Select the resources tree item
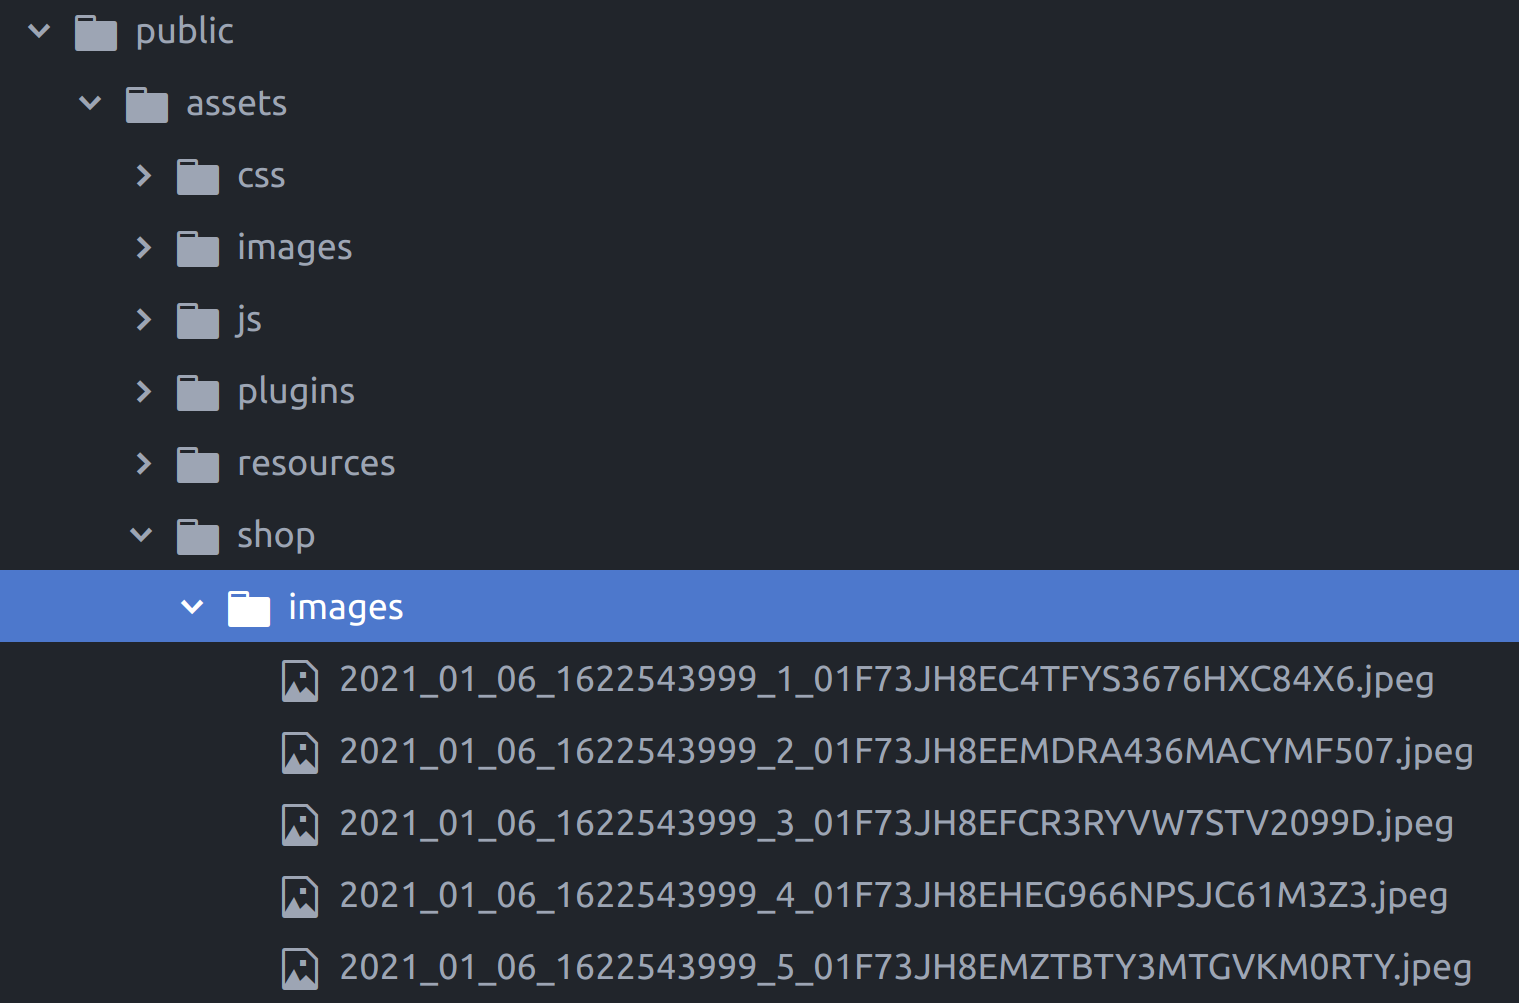Screen dimensions: 1519x1003 (316, 463)
